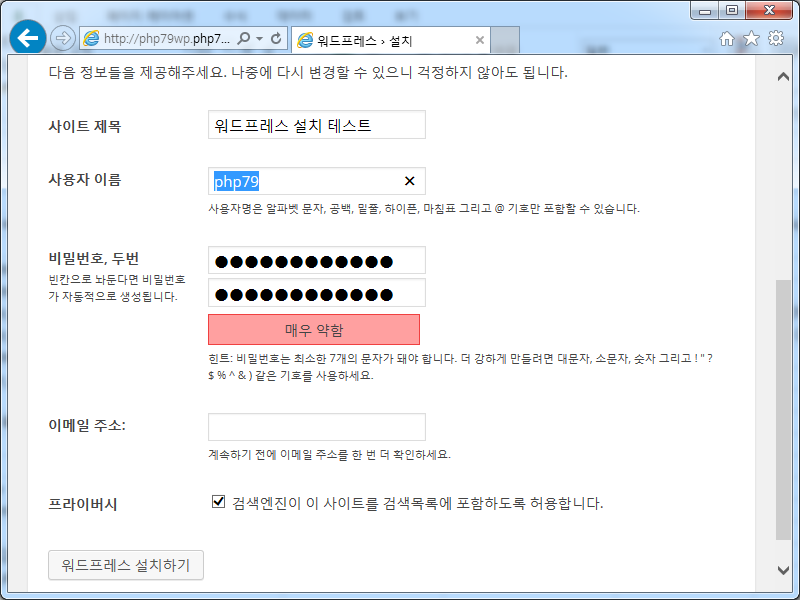Click the 사이트 제목 input field
The image size is (800, 600).
pyautogui.click(x=317, y=124)
